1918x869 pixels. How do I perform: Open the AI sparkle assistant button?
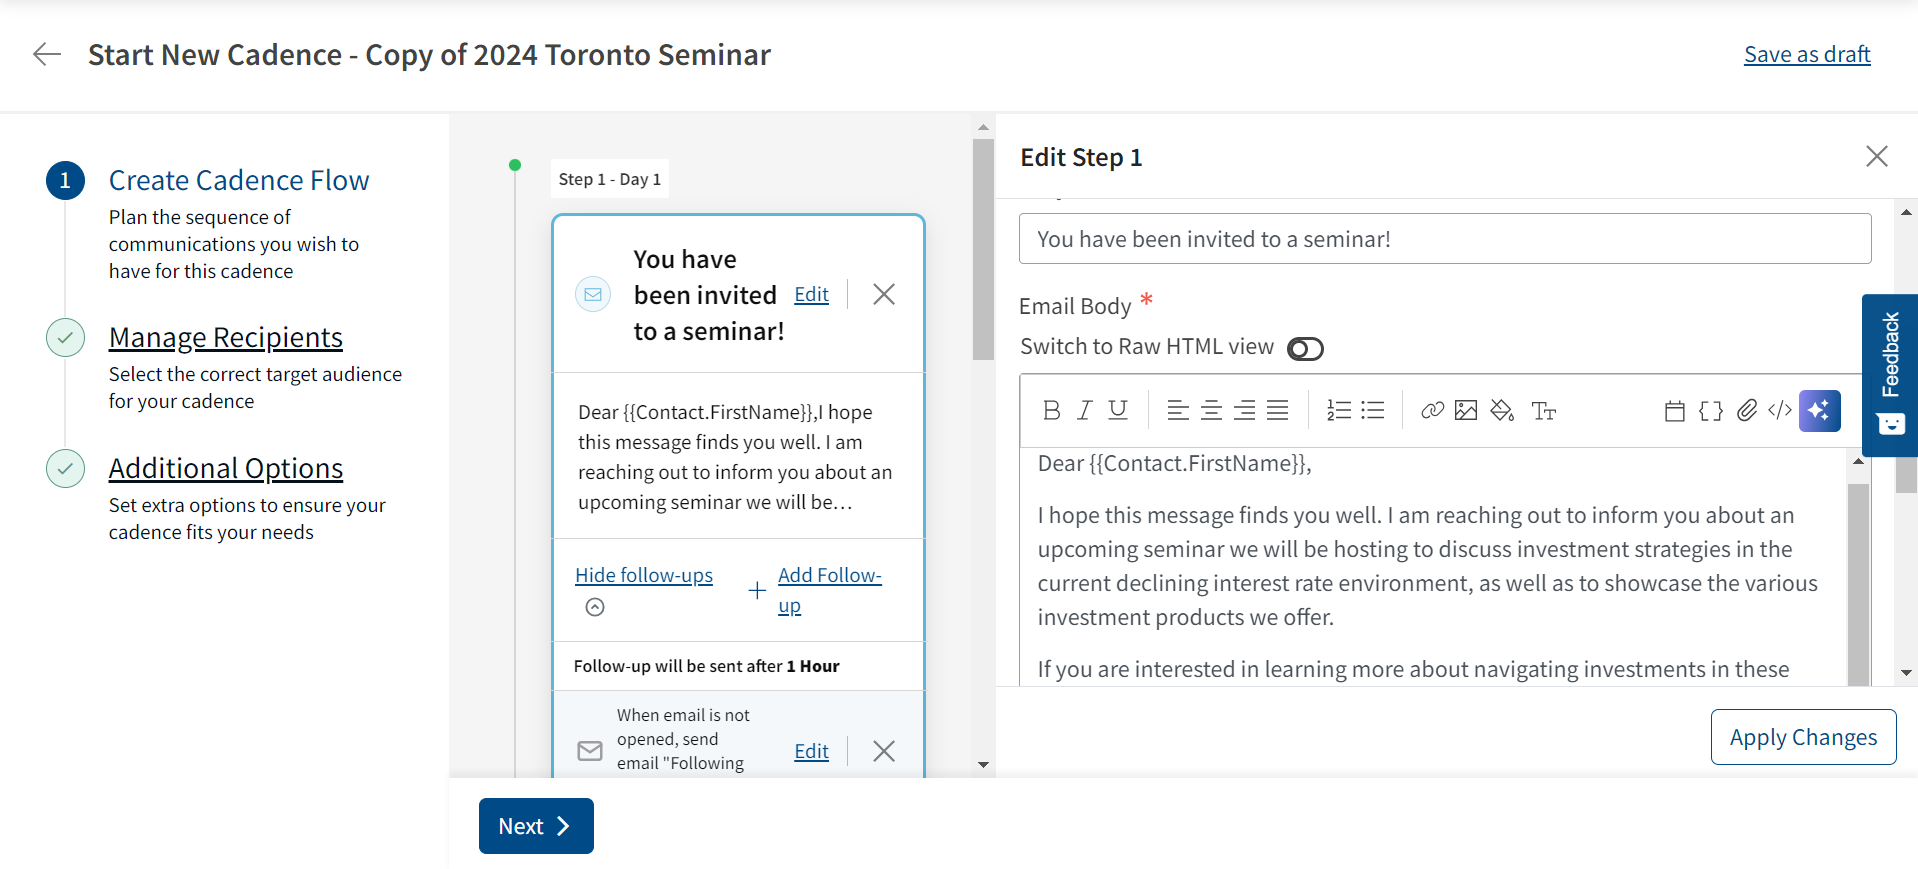tap(1819, 410)
